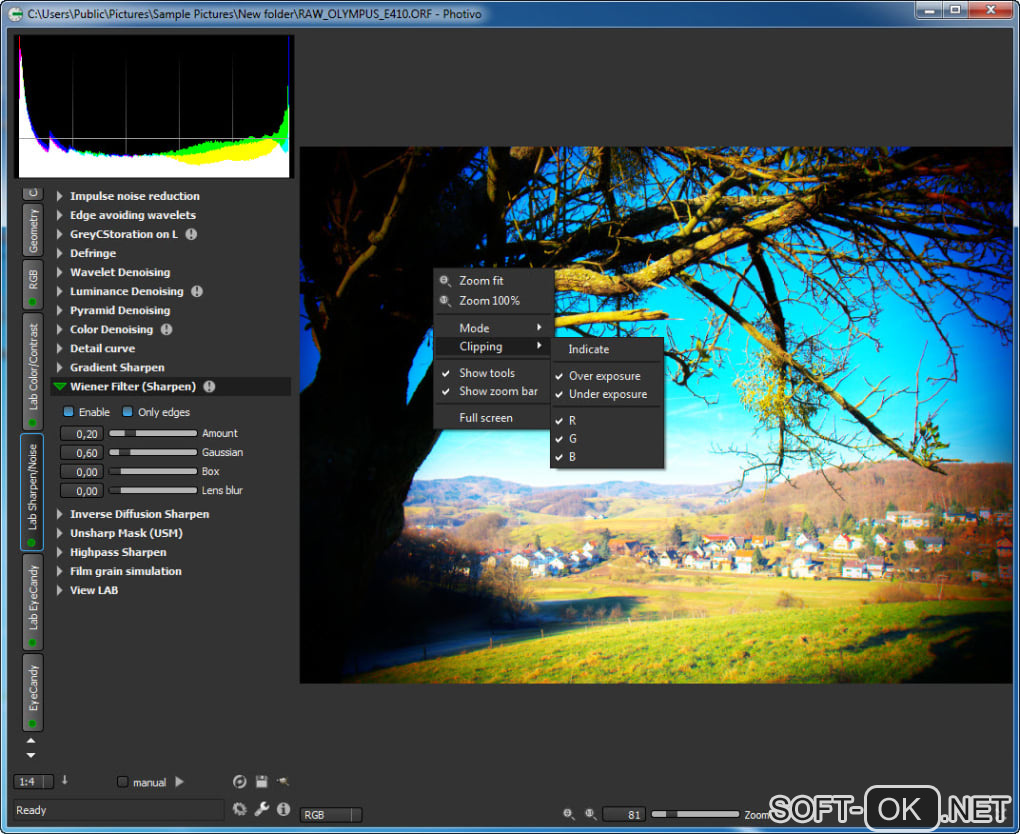
Task: Select the Lab Sharpen/Noise tab
Action: tap(33, 492)
